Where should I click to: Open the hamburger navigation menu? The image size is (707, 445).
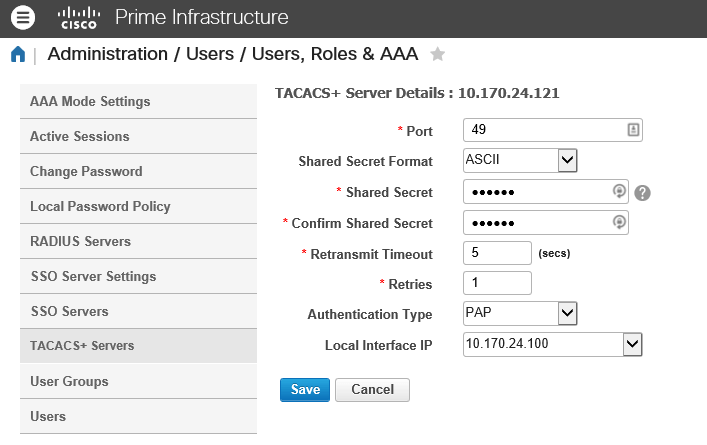coord(23,18)
